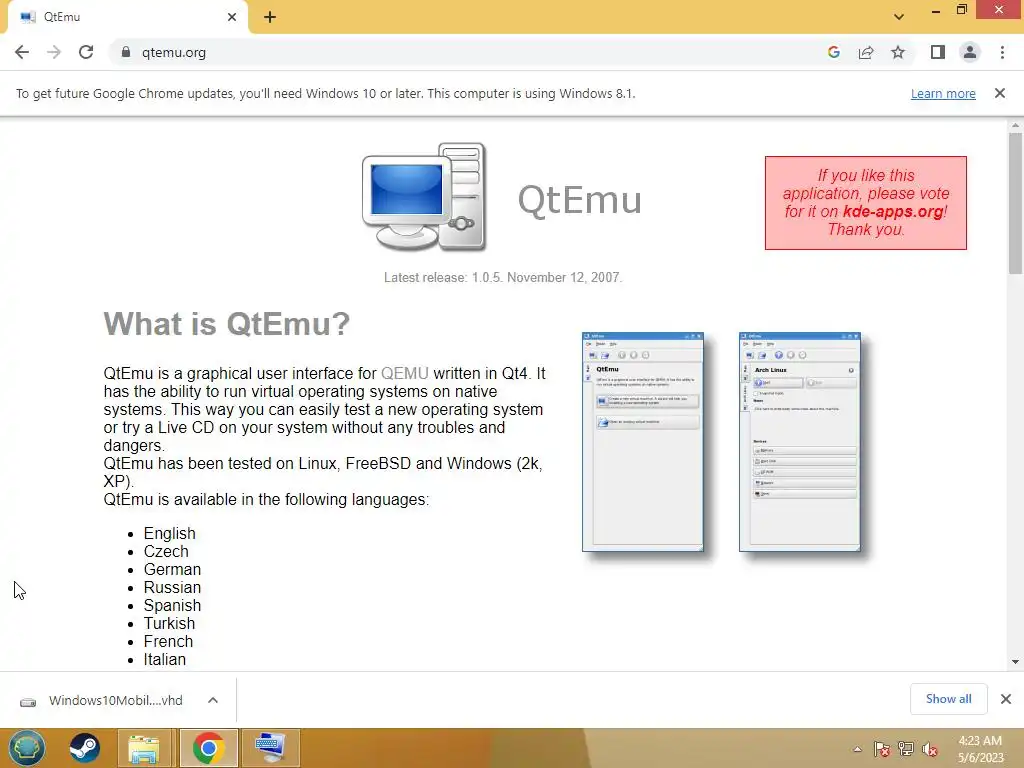Click the 'Latest release: 1.0.5' text line

(x=503, y=278)
